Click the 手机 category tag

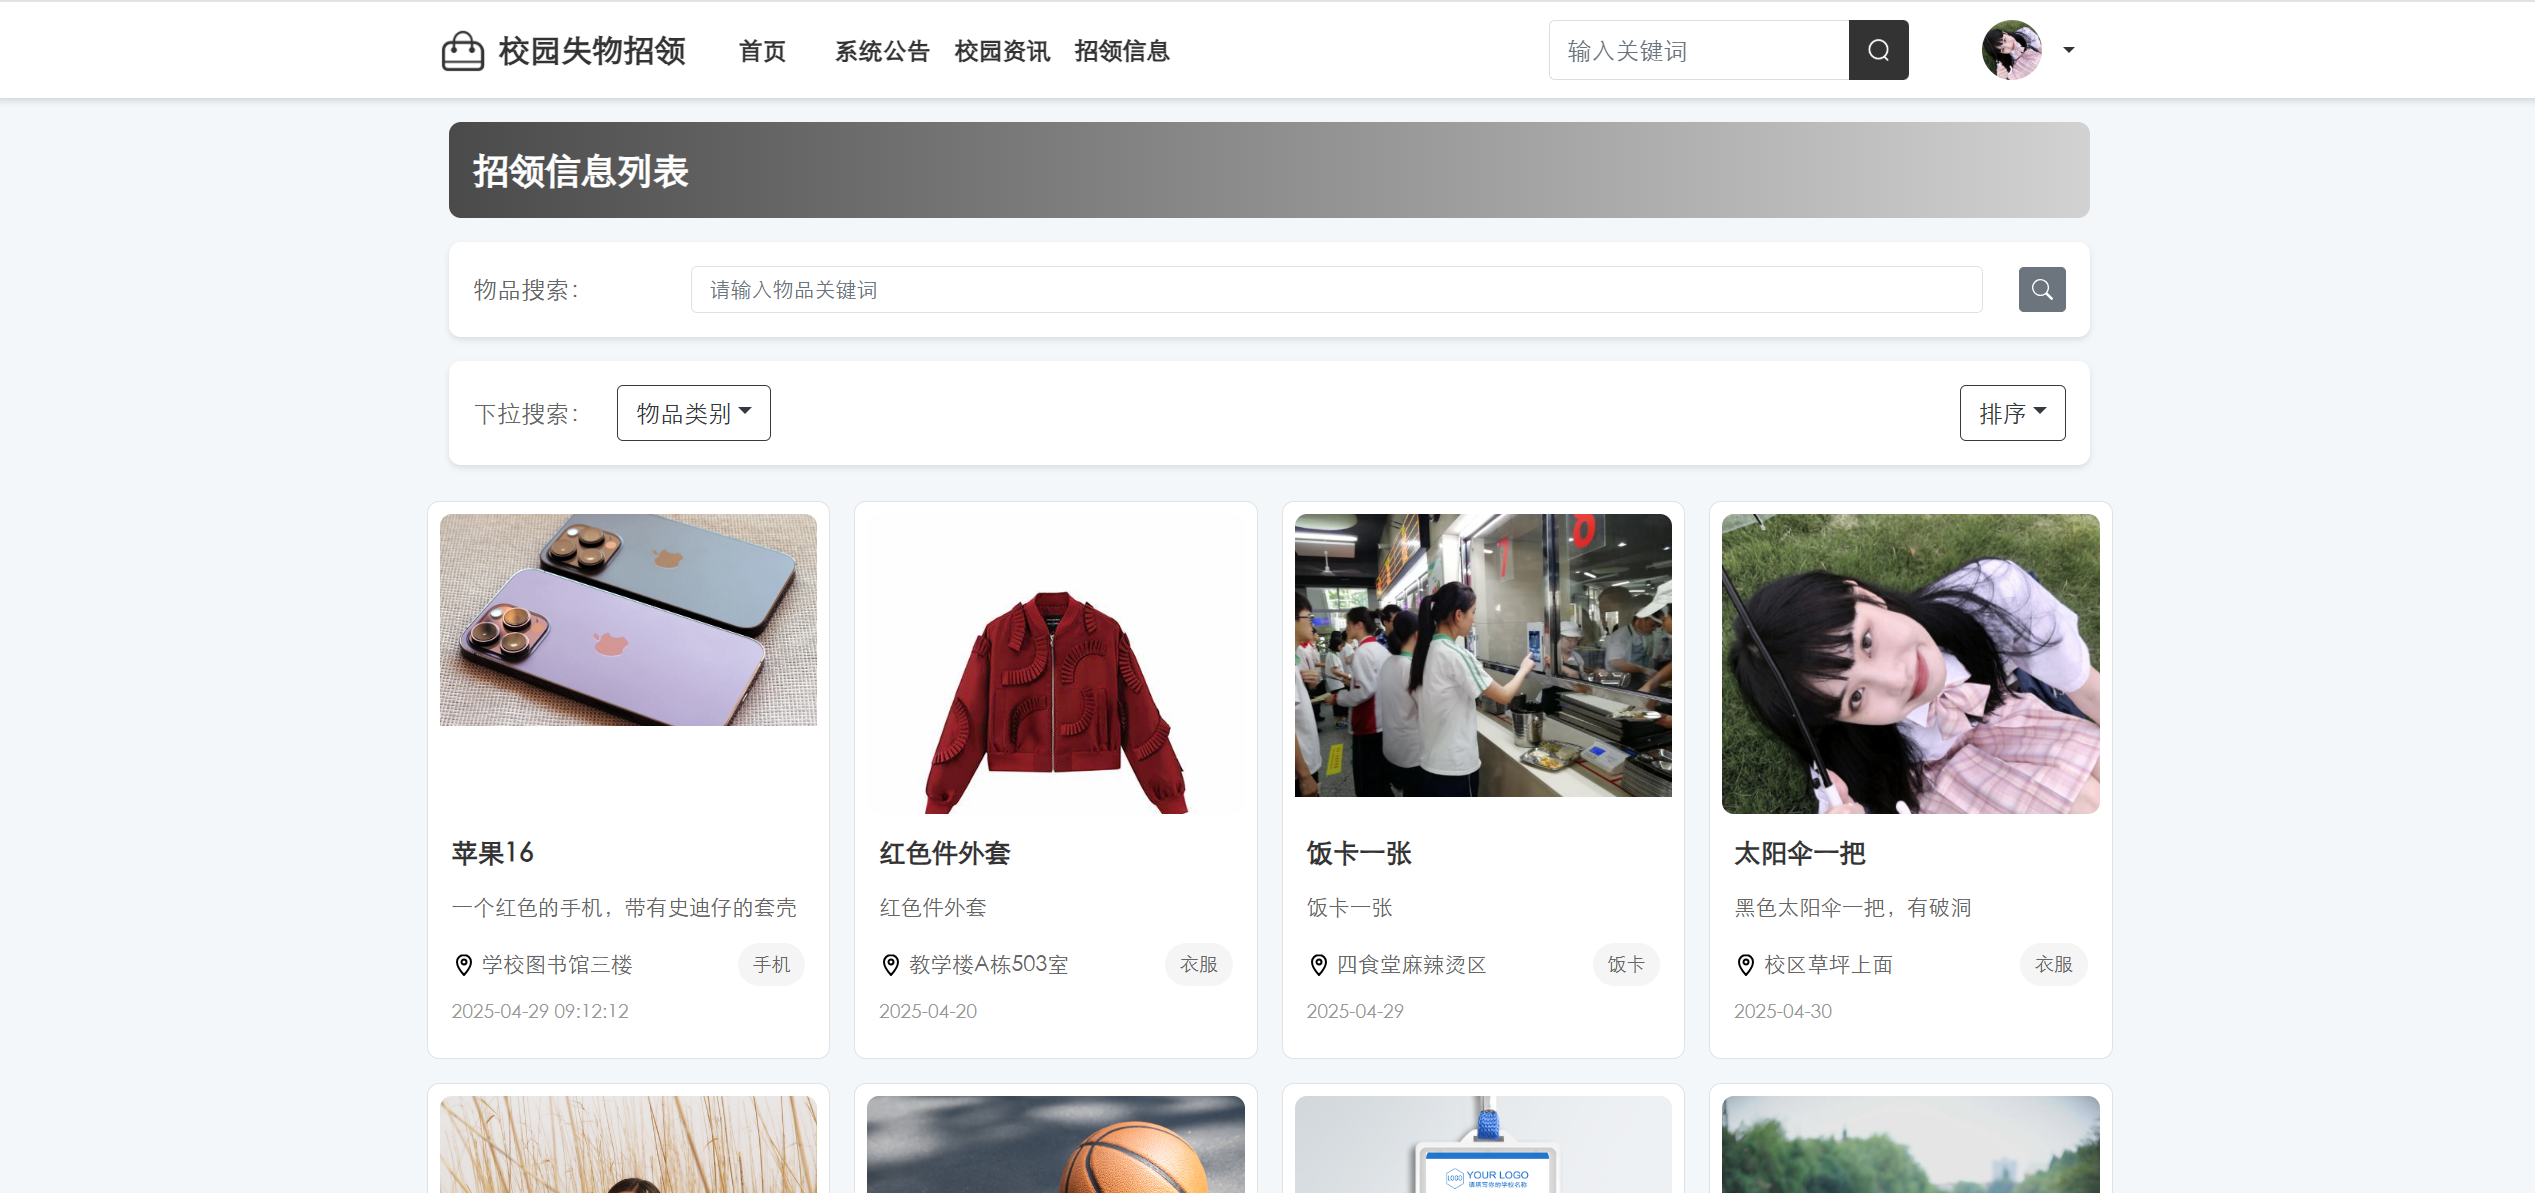(x=771, y=965)
